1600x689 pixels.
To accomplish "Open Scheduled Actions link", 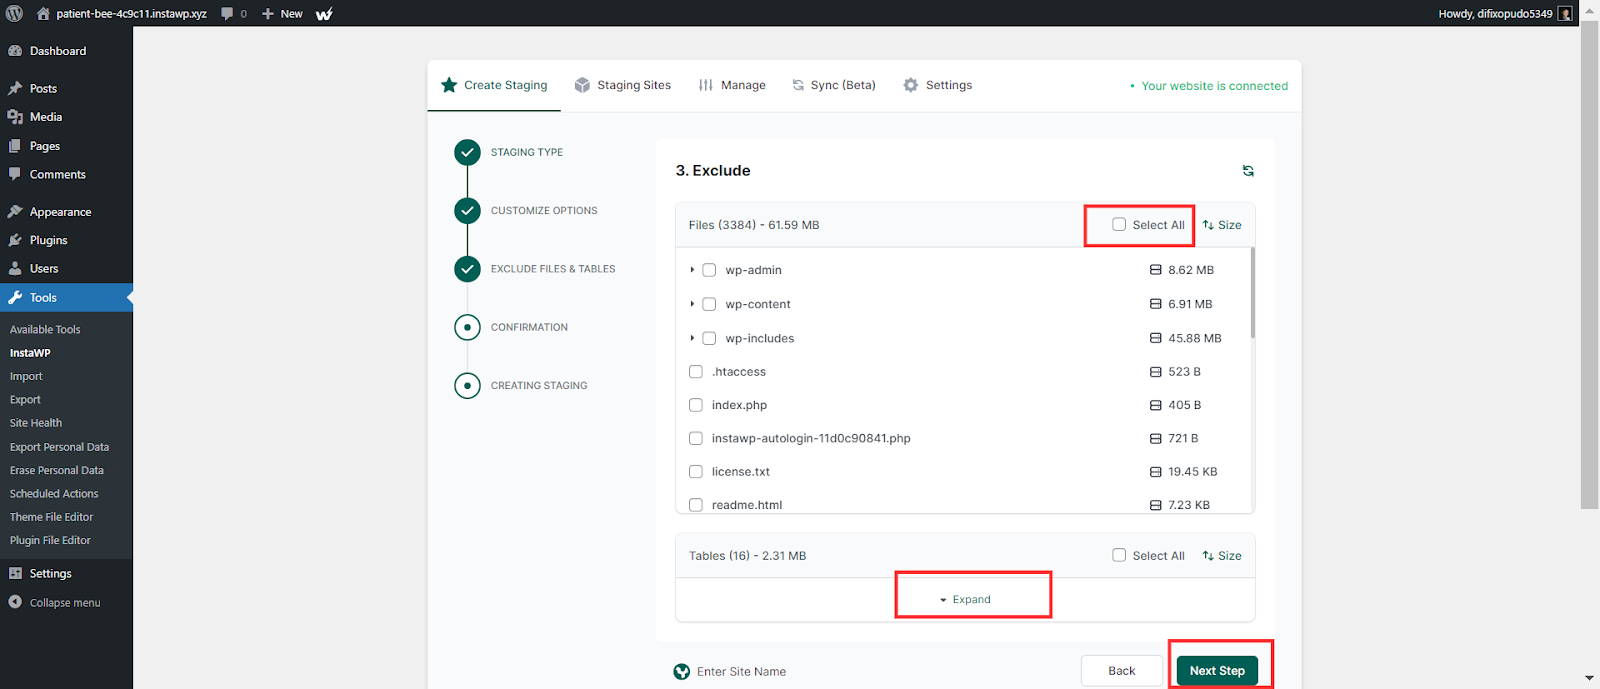I will point(54,494).
